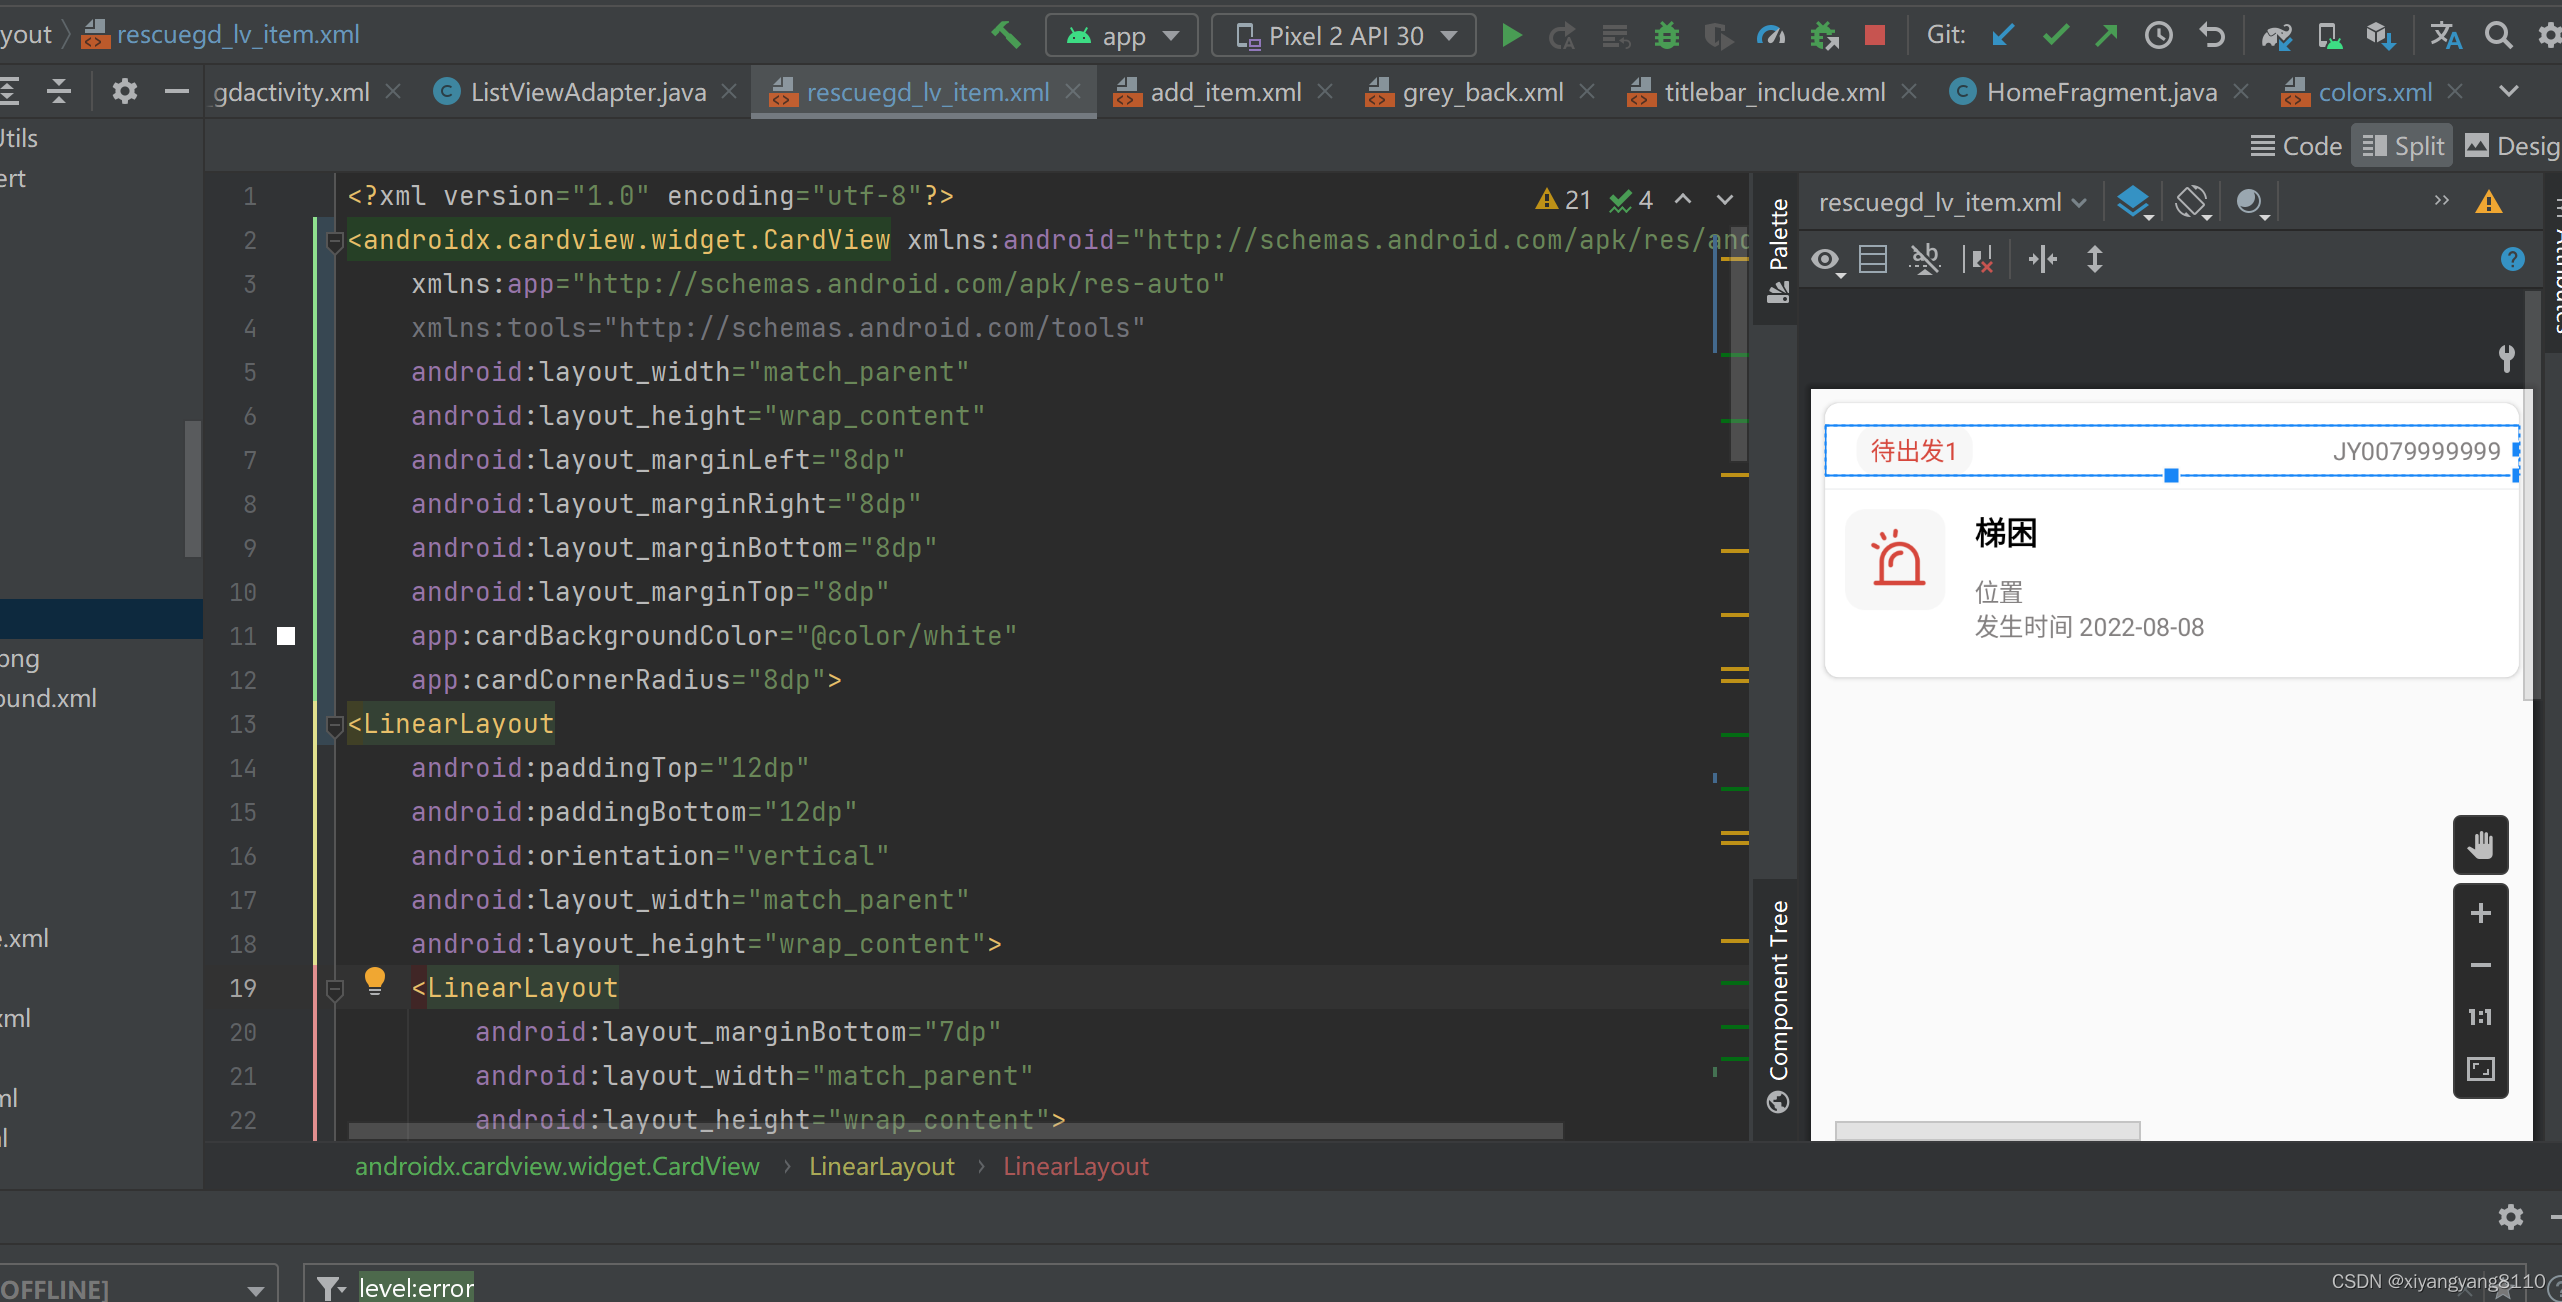Click the white color swatch on line 11
This screenshot has width=2562, height=1302.
pyautogui.click(x=286, y=636)
